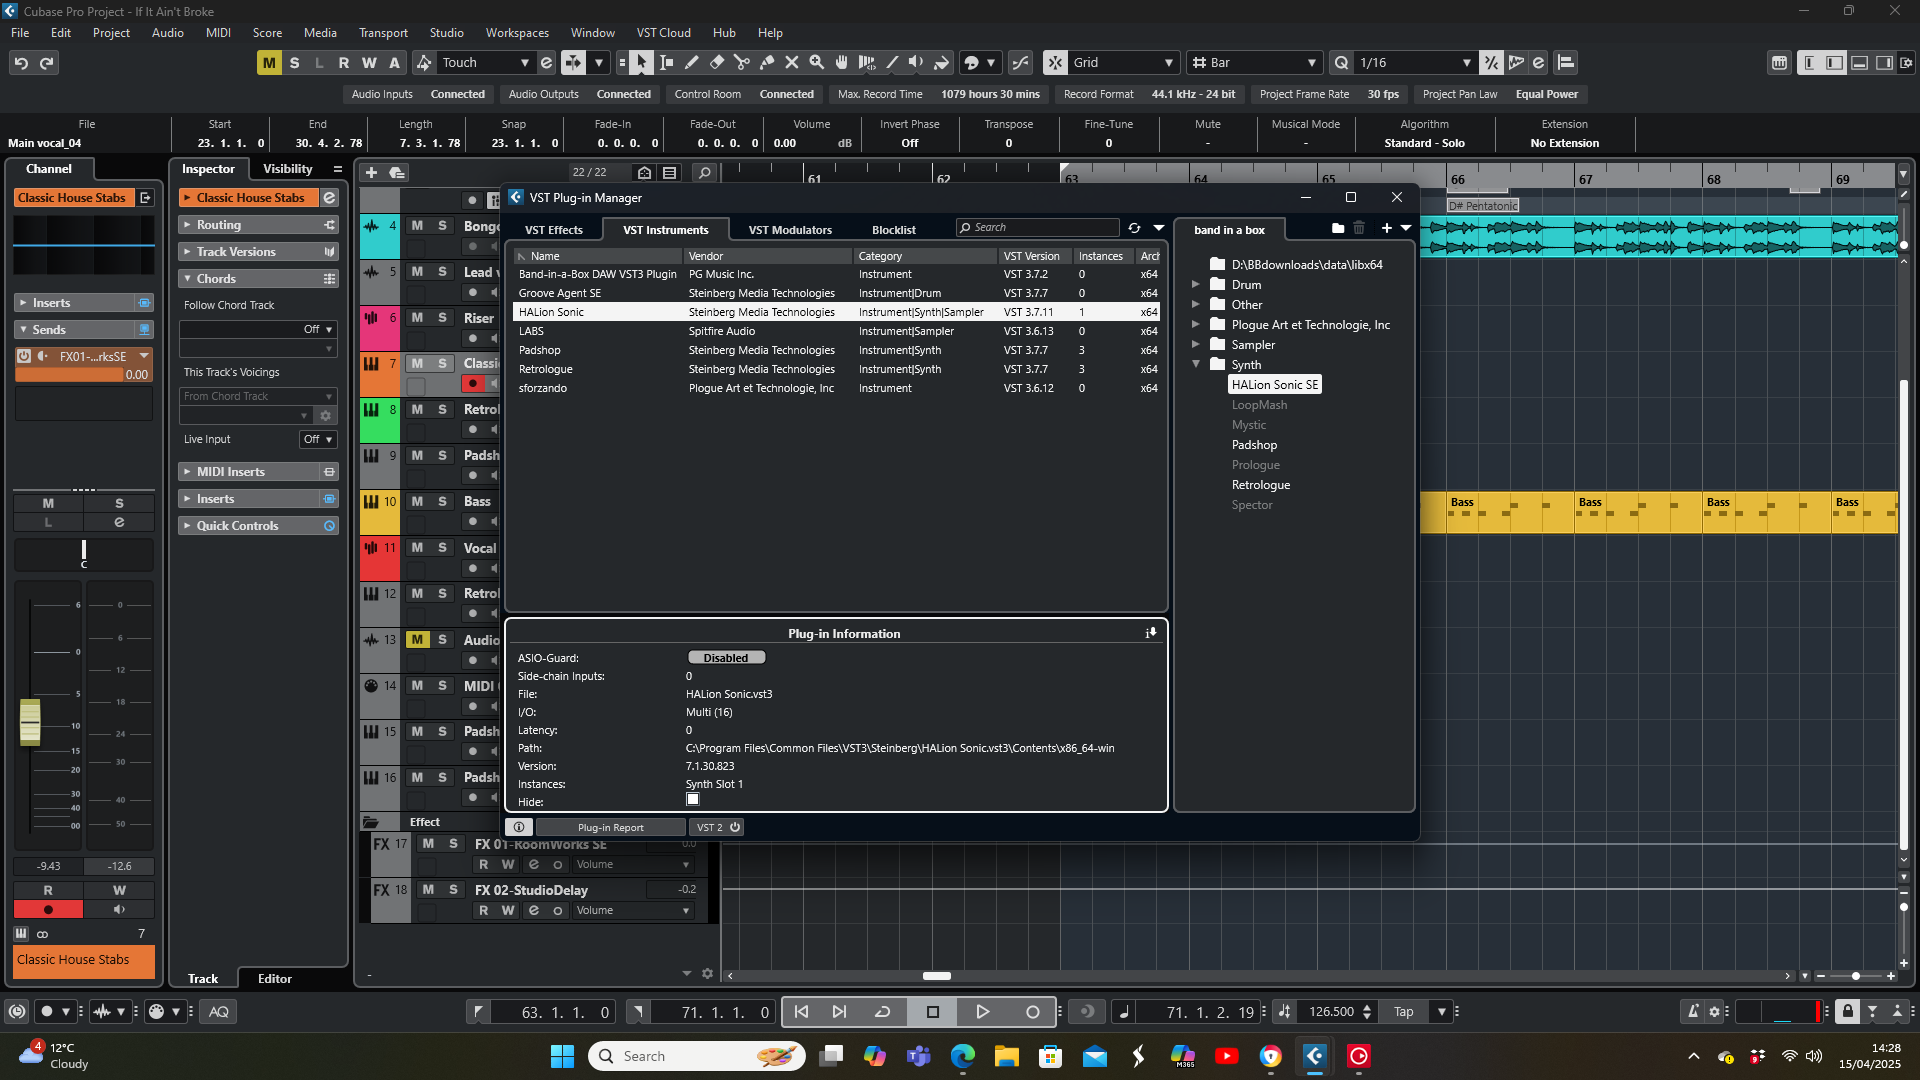Click the Play transport button
The image size is (1920, 1080).
tap(982, 1012)
